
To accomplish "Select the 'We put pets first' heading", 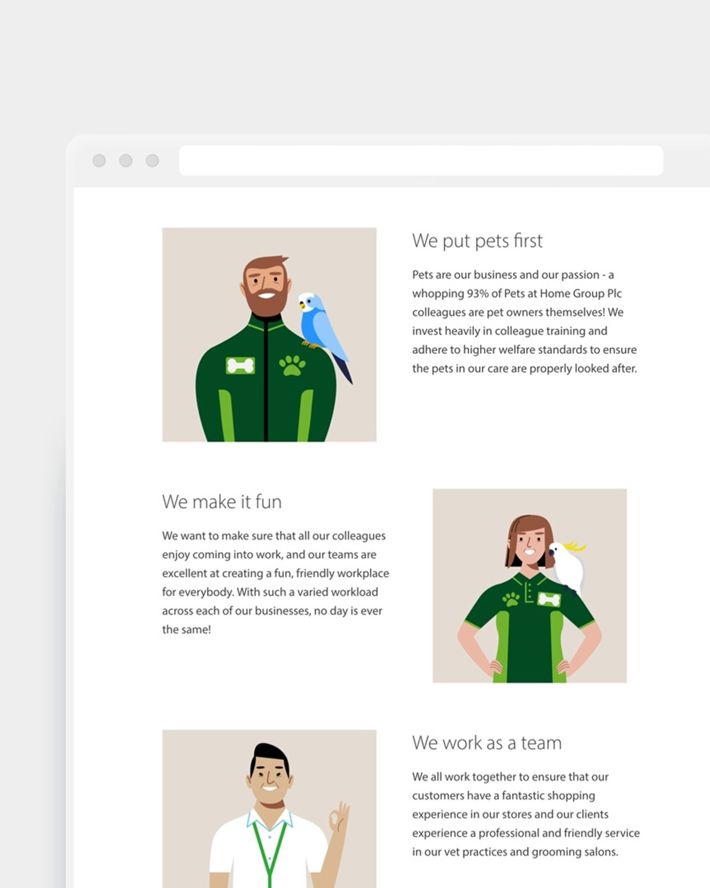I will click(477, 241).
